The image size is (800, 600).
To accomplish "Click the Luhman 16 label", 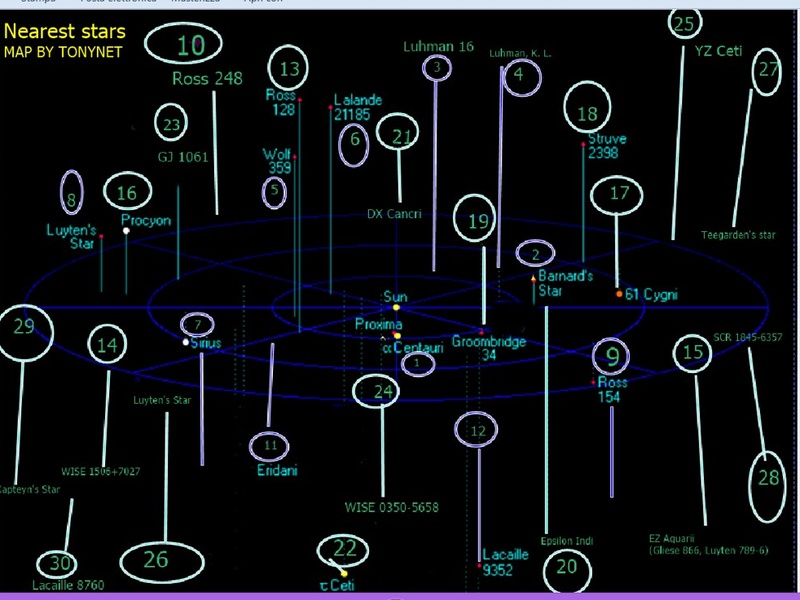I will 438,46.
